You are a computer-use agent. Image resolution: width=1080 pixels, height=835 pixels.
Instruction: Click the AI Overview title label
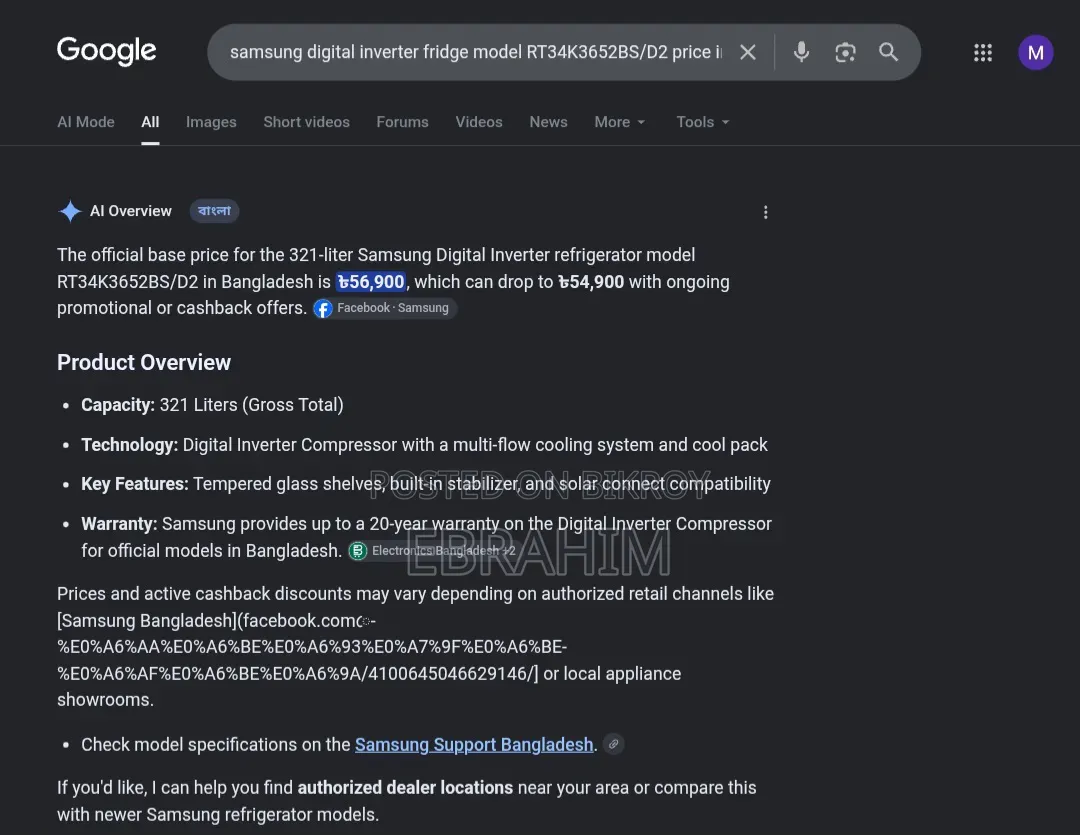131,211
